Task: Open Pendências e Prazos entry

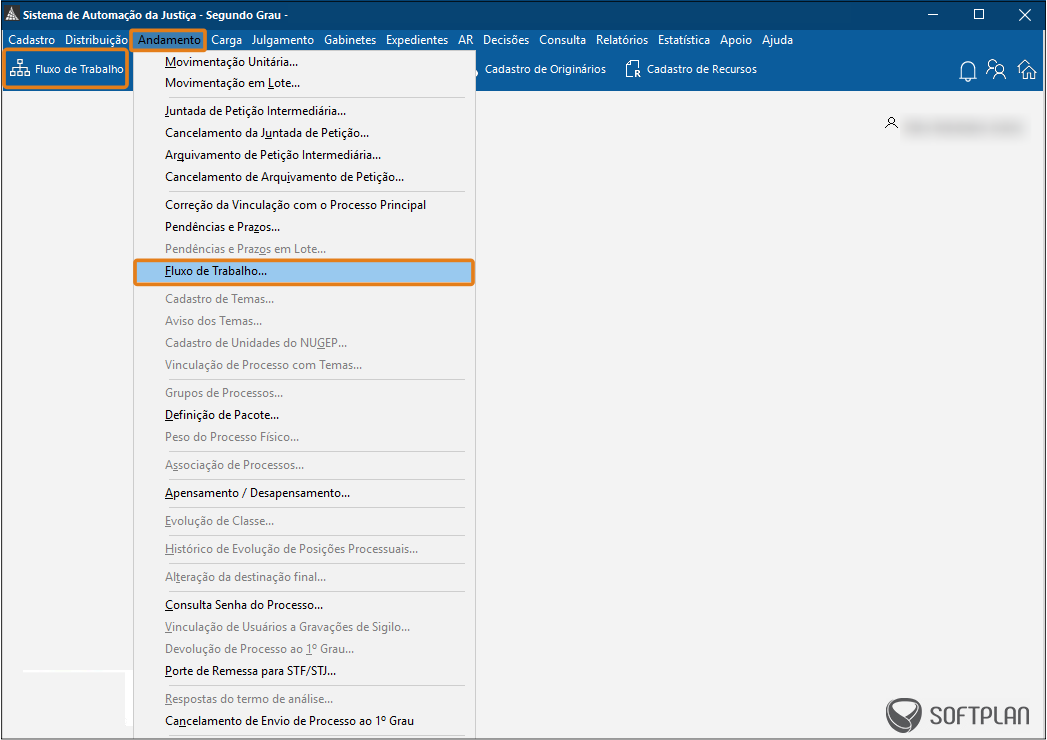Action: click(222, 227)
